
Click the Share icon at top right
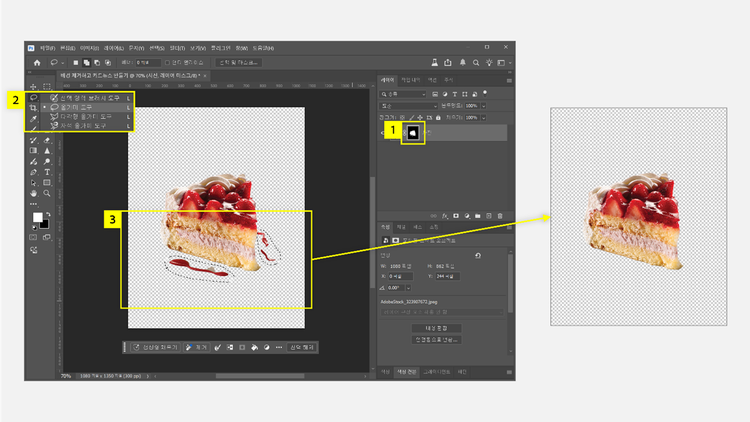coord(448,63)
